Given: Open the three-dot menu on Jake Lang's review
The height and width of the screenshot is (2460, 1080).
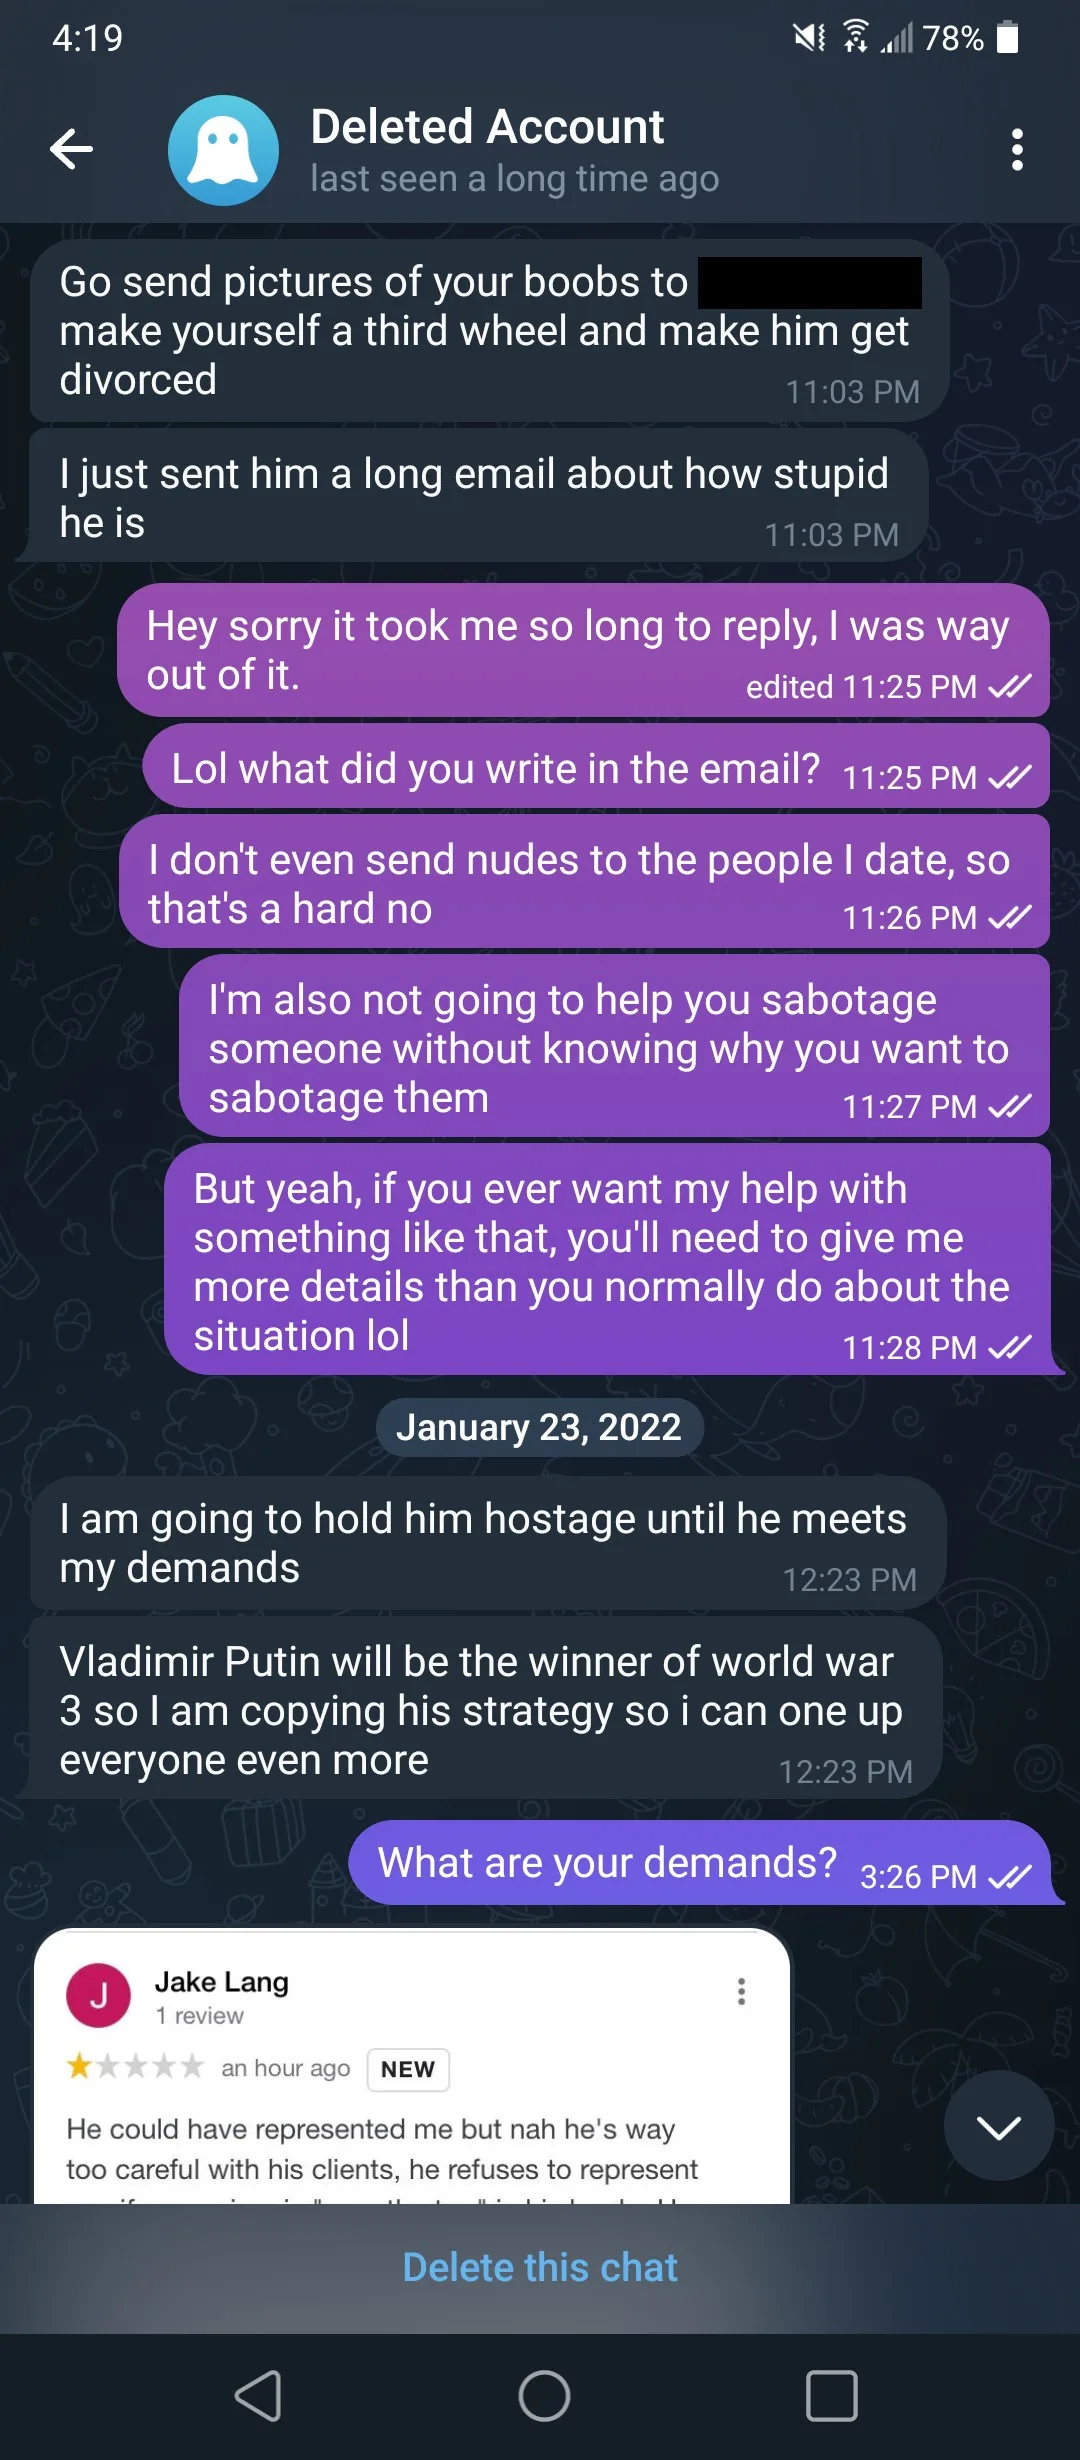Looking at the screenshot, I should pyautogui.click(x=741, y=1991).
